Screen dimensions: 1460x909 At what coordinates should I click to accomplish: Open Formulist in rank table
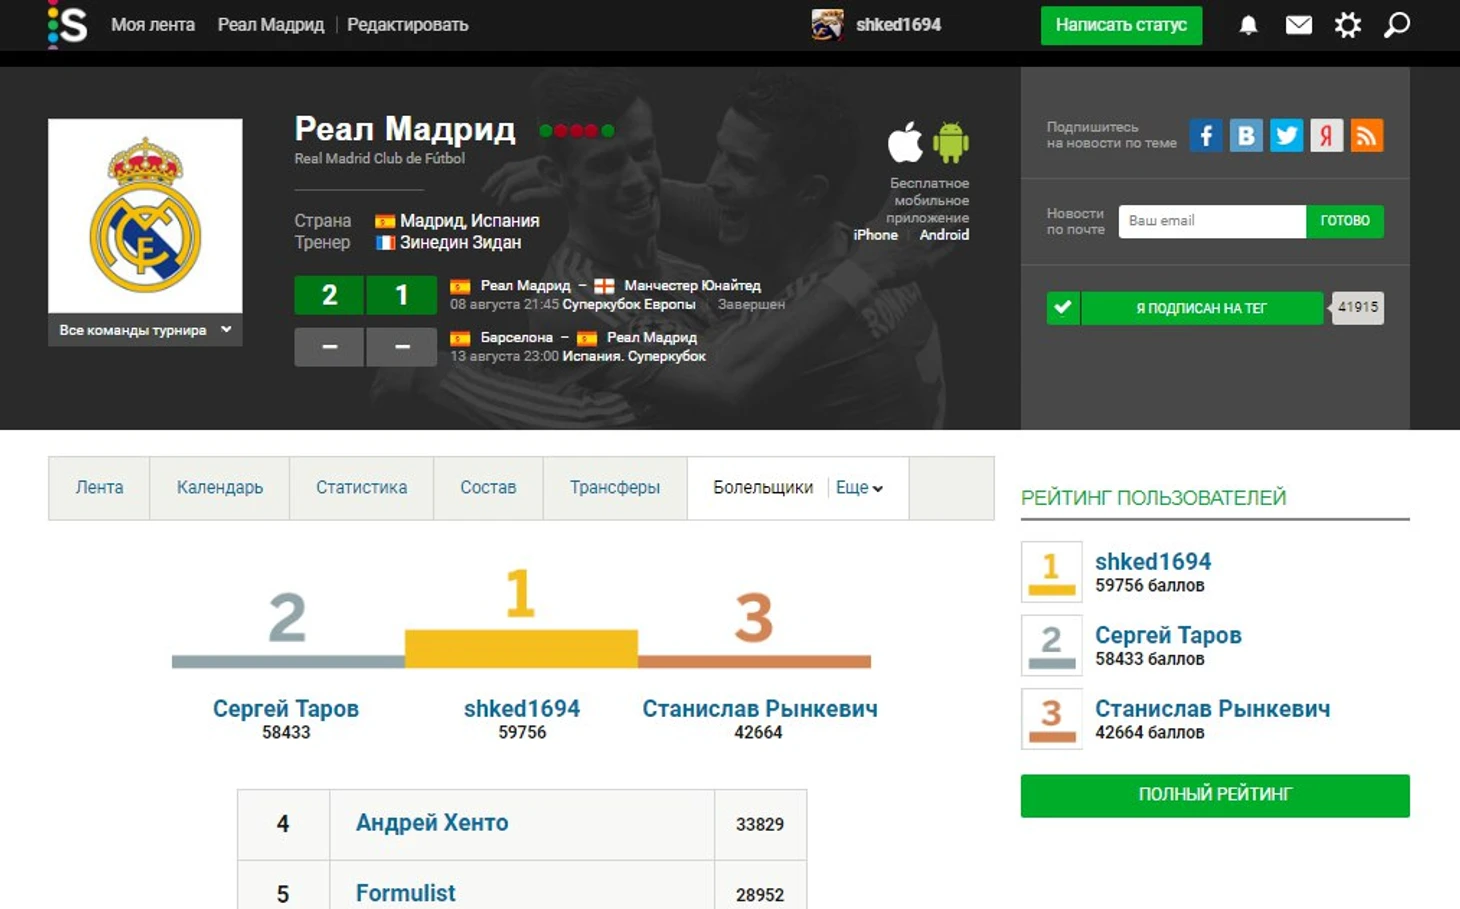405,893
